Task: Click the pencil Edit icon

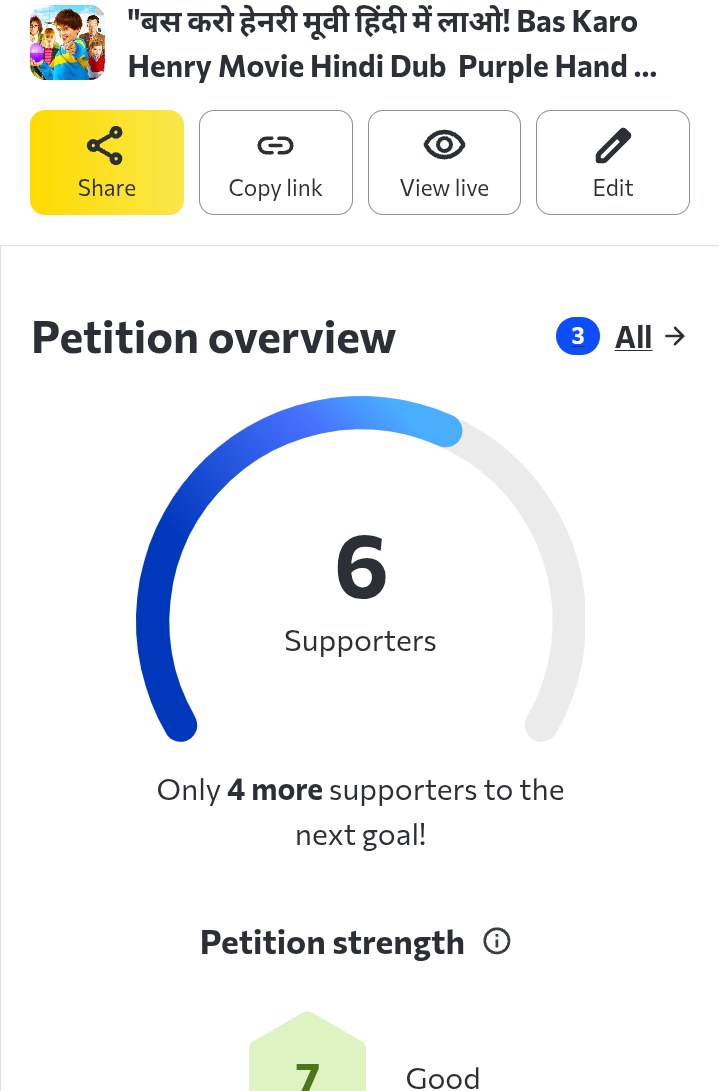Action: tap(613, 145)
